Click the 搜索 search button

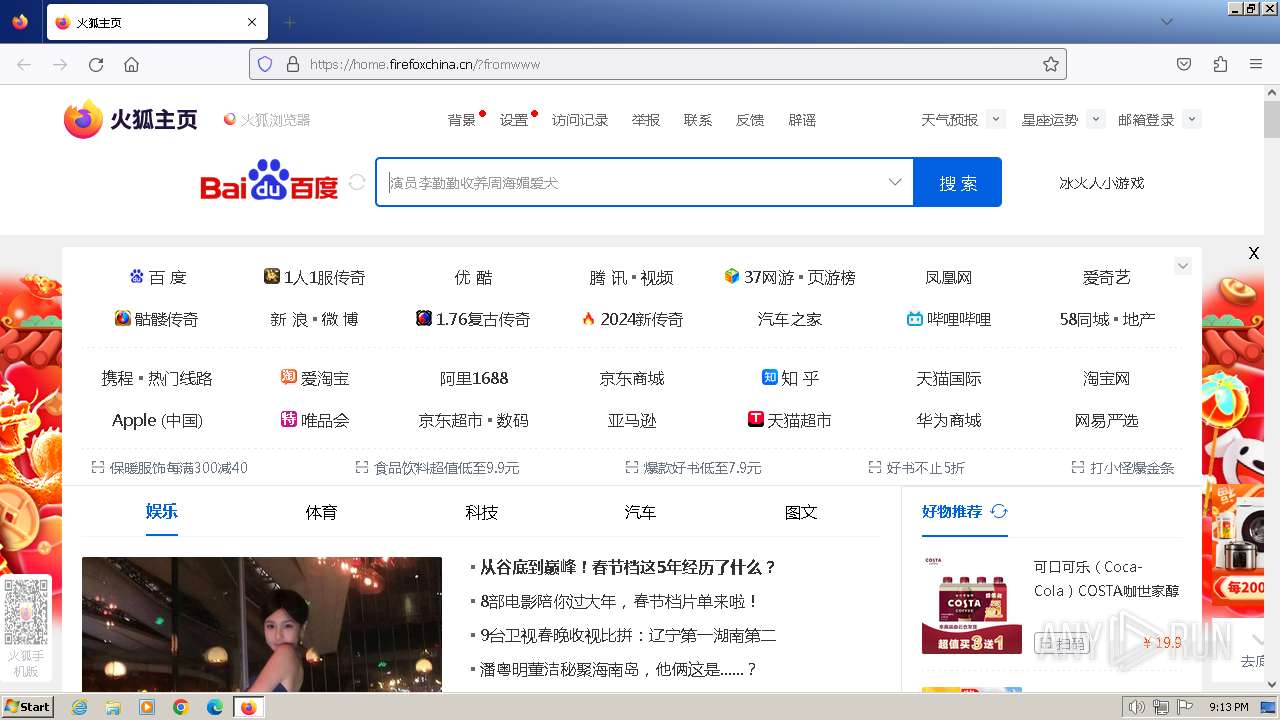[x=958, y=182]
